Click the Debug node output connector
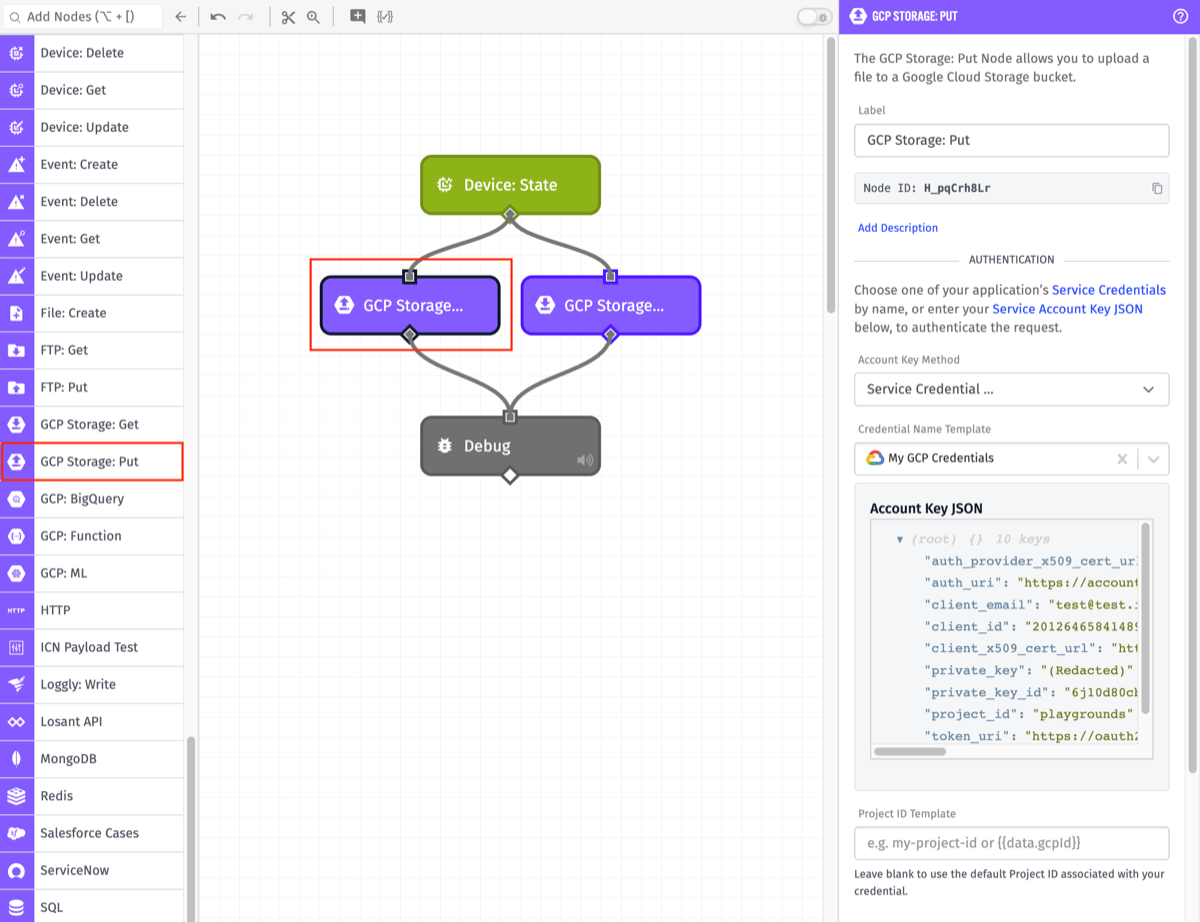1200x922 pixels. tap(510, 475)
